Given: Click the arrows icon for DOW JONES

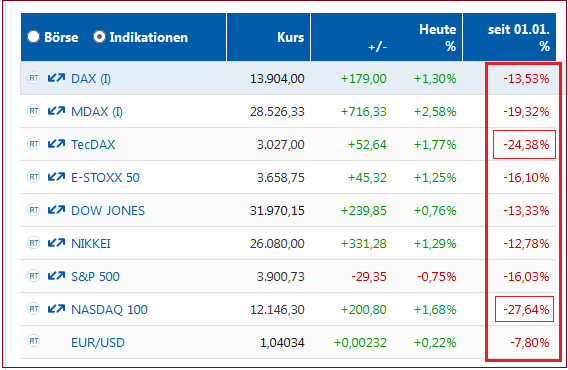Looking at the screenshot, I should point(56,210).
